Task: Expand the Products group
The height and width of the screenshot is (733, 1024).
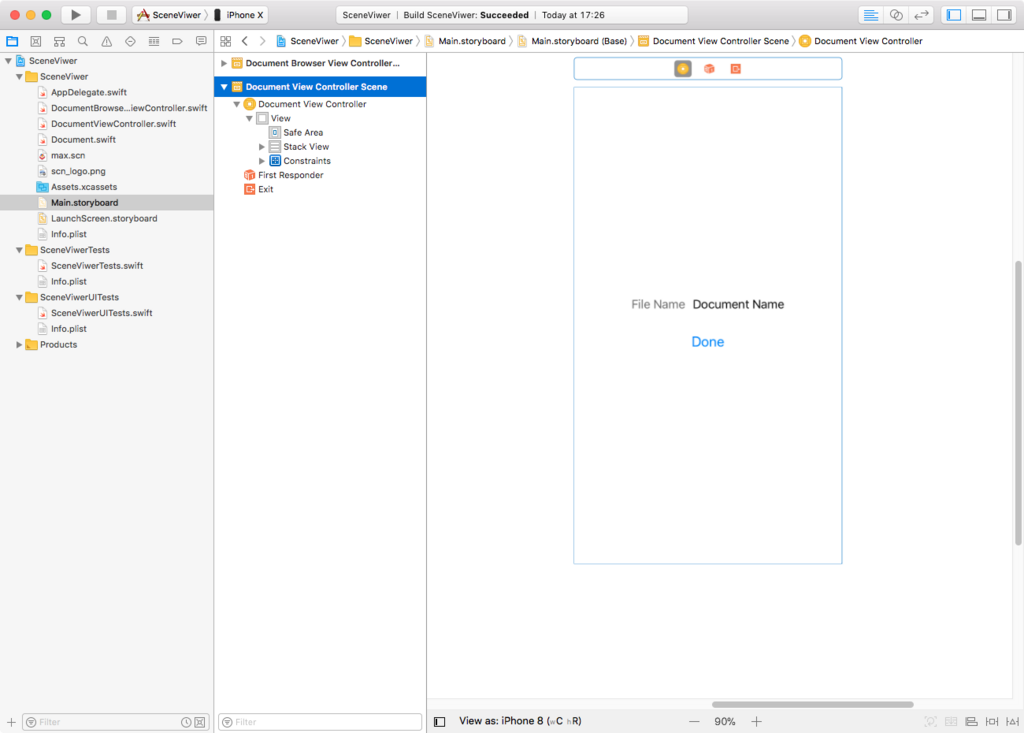Action: pyautogui.click(x=20, y=344)
